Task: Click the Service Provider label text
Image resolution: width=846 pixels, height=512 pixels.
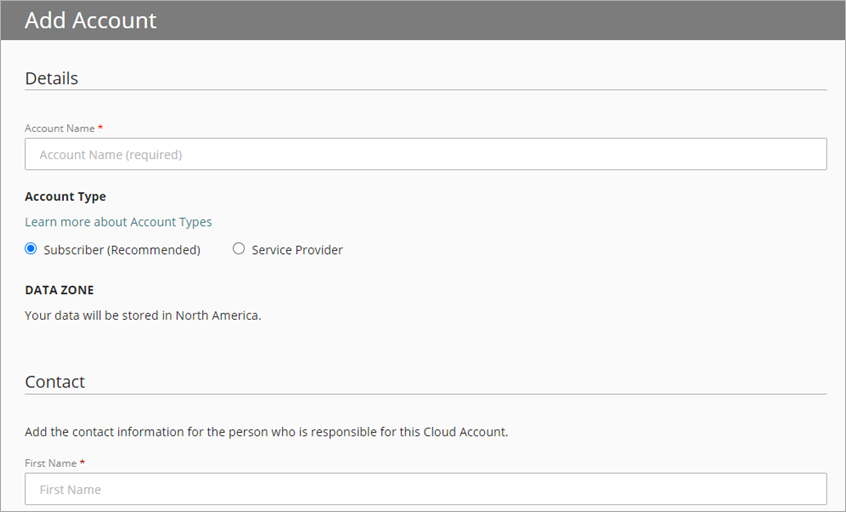Action: coord(297,250)
